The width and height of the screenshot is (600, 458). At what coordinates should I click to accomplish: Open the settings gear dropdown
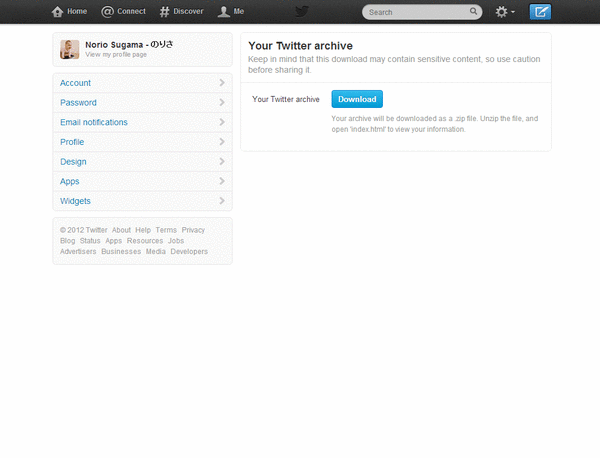pos(505,12)
